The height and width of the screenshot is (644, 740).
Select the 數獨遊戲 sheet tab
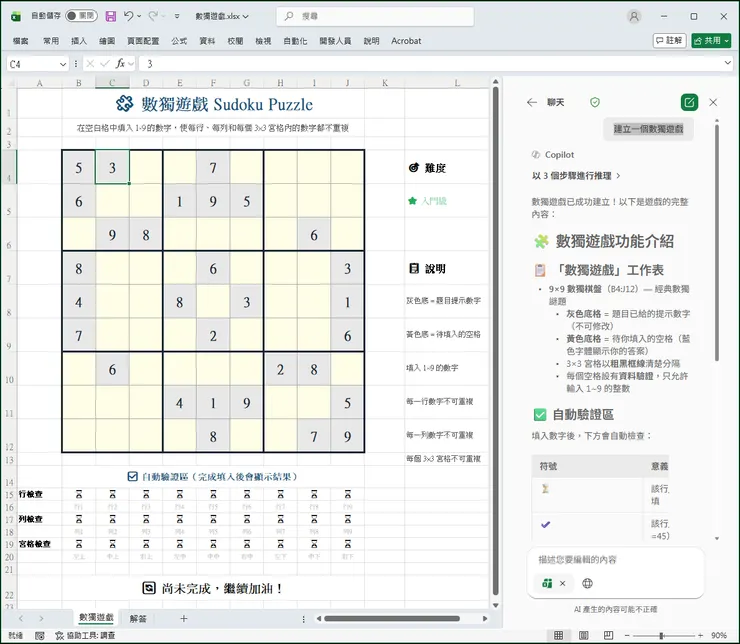tap(96, 618)
